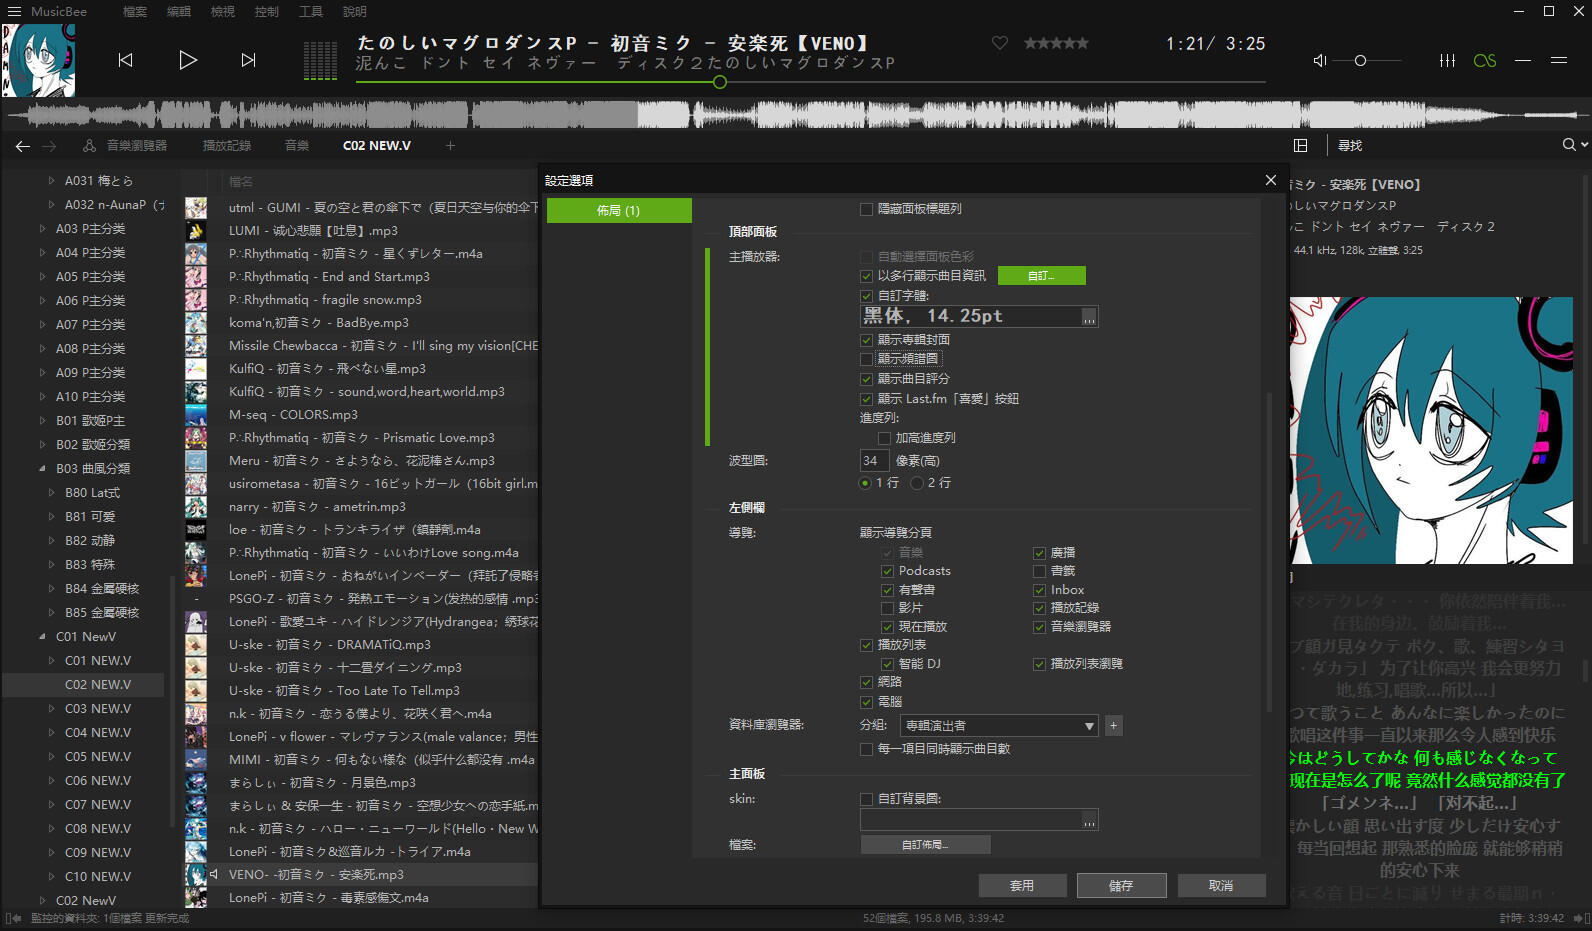
Task: Toggle the panel layout icon
Action: tap(1300, 145)
